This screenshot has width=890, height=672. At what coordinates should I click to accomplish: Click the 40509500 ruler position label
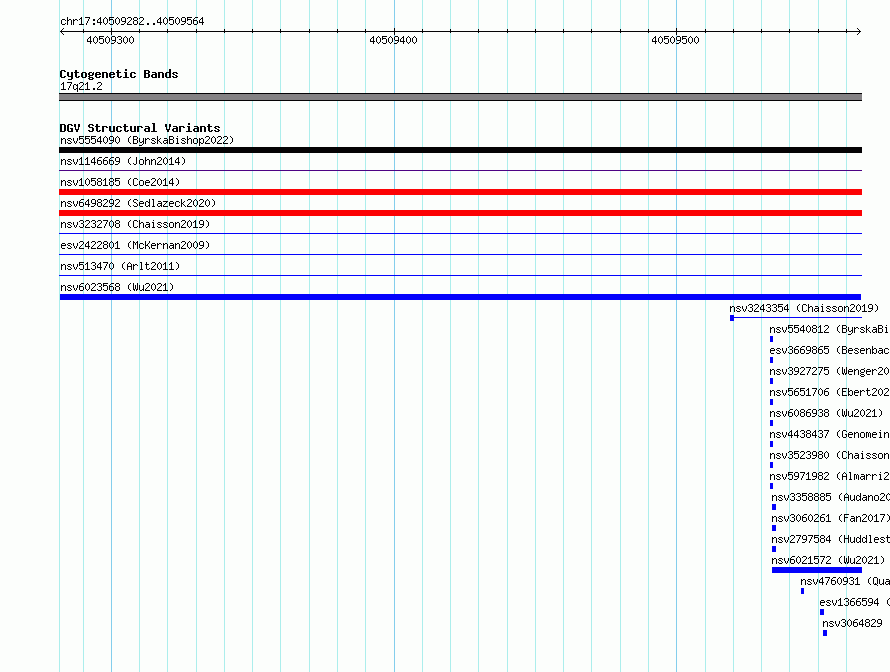pyautogui.click(x=675, y=40)
